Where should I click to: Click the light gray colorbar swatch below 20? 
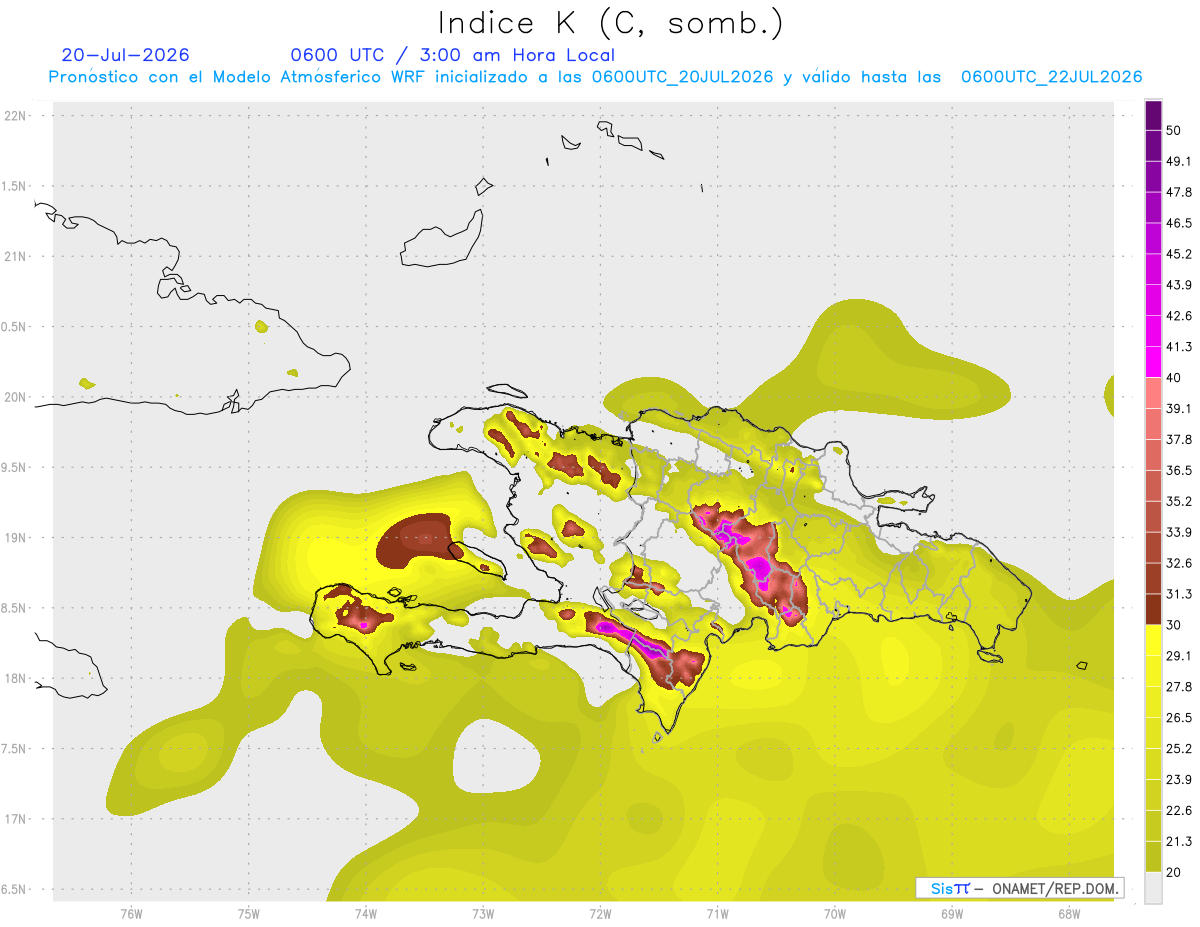tap(1153, 887)
